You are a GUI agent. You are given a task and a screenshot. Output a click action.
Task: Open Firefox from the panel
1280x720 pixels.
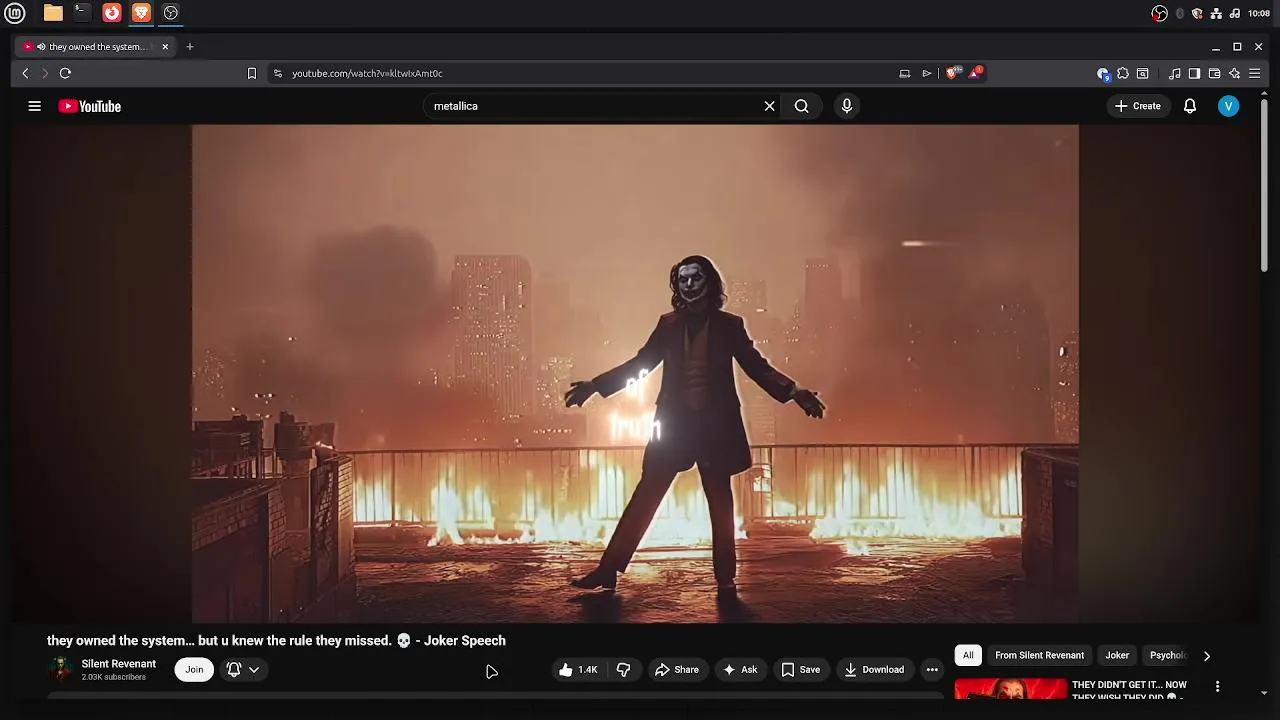tap(112, 13)
